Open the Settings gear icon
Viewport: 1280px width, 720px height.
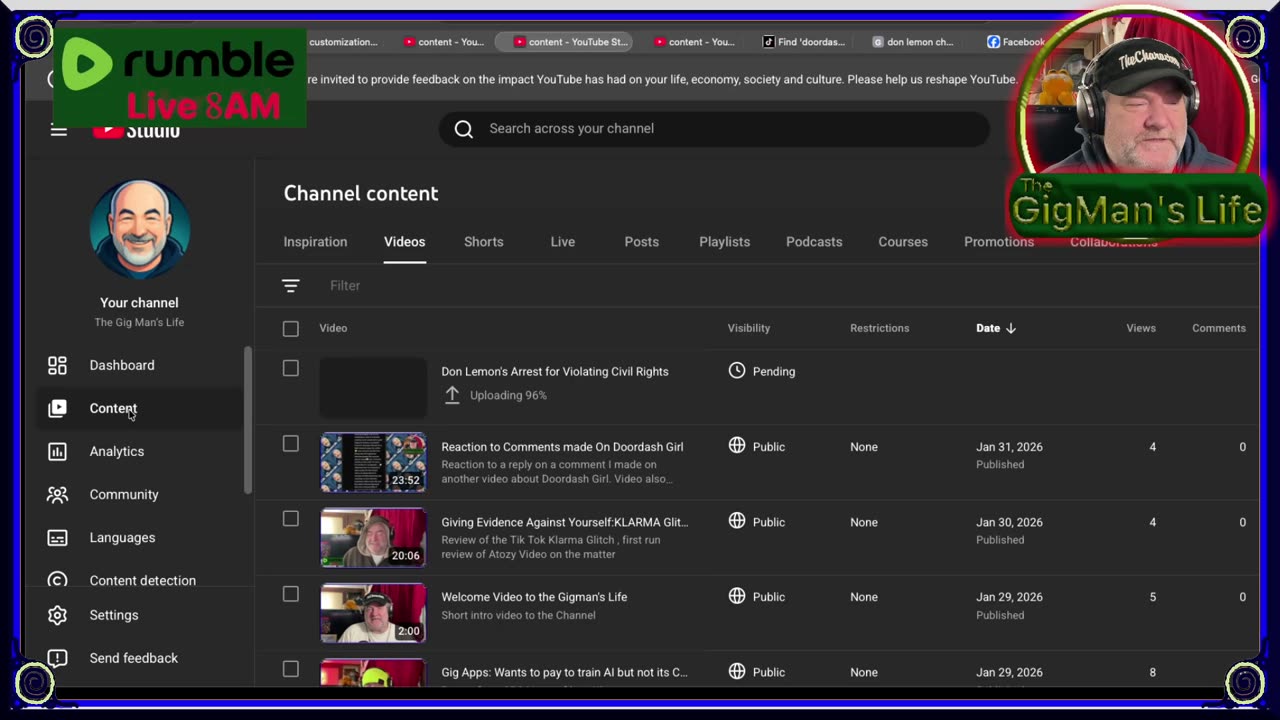58,615
